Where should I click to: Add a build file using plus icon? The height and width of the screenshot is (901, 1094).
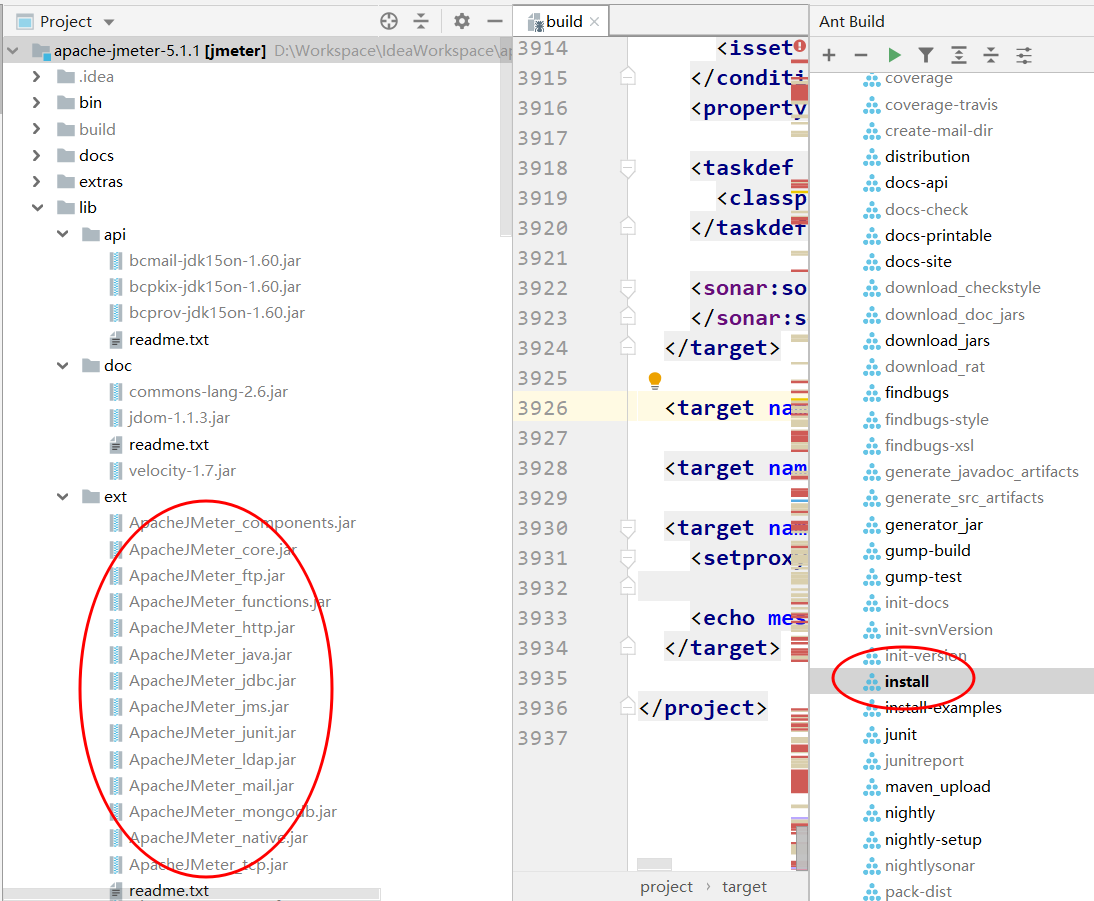click(x=828, y=54)
